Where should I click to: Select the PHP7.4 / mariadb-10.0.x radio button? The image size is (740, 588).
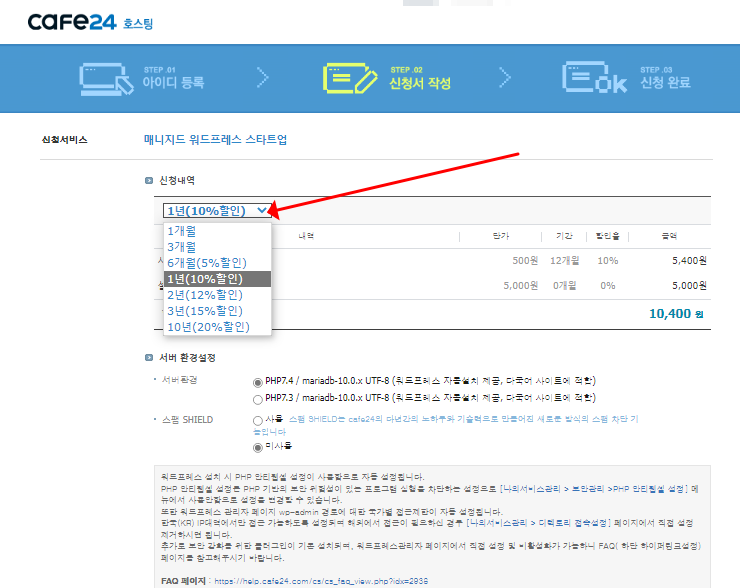pyautogui.click(x=258, y=382)
